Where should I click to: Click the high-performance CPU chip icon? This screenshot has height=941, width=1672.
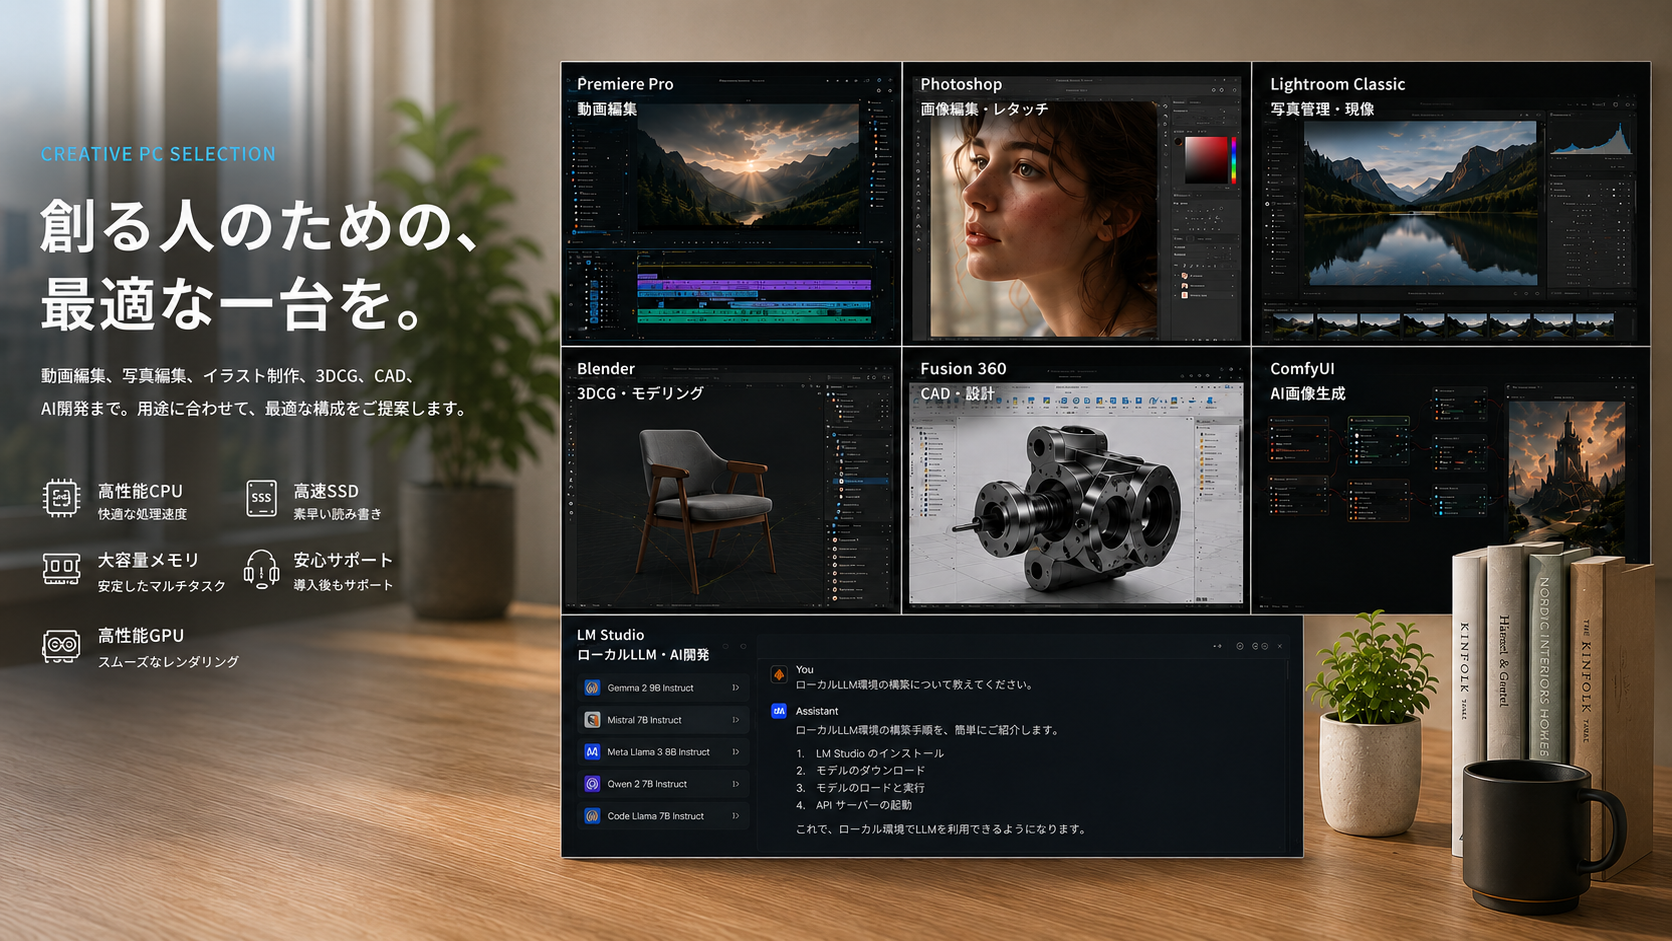tap(61, 498)
